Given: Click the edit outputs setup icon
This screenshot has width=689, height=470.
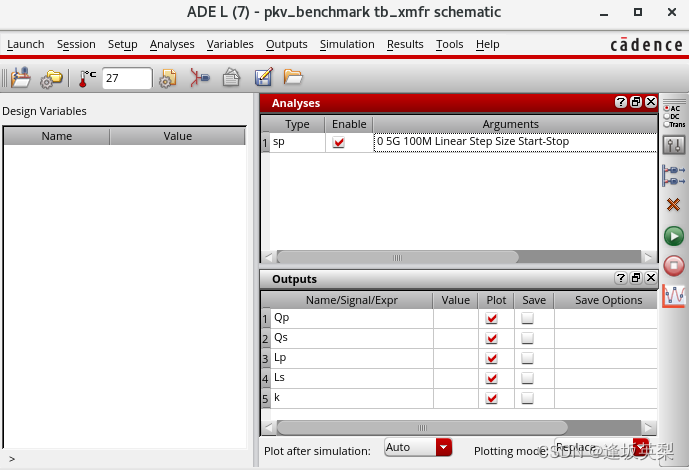Looking at the screenshot, I should (x=264, y=77).
